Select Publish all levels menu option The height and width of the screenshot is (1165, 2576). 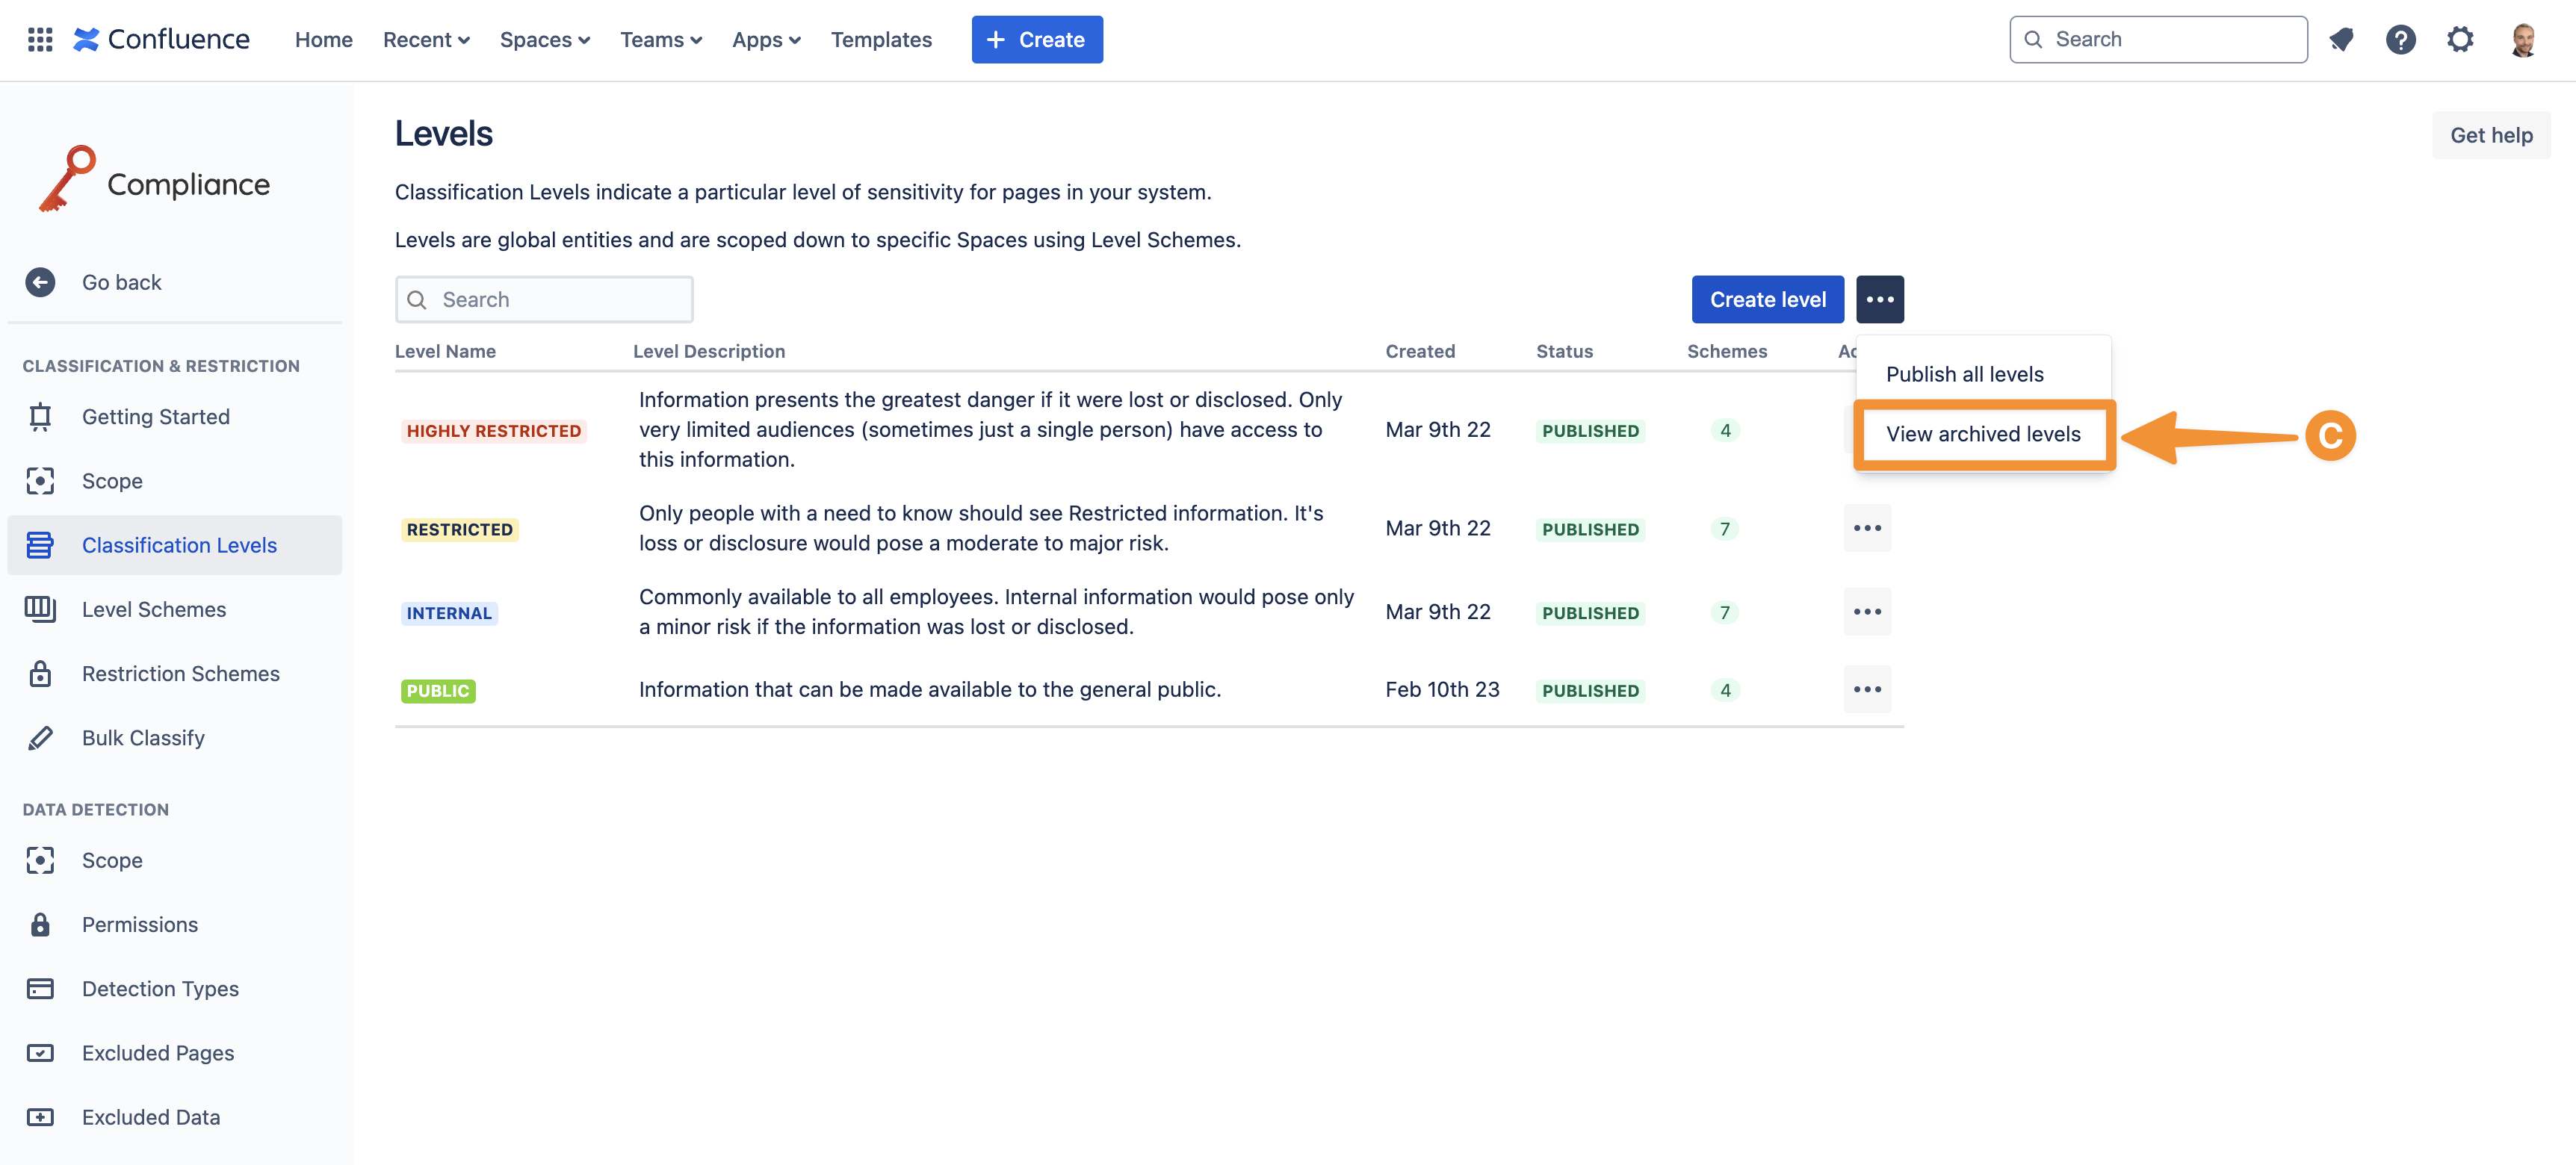pyautogui.click(x=1964, y=374)
